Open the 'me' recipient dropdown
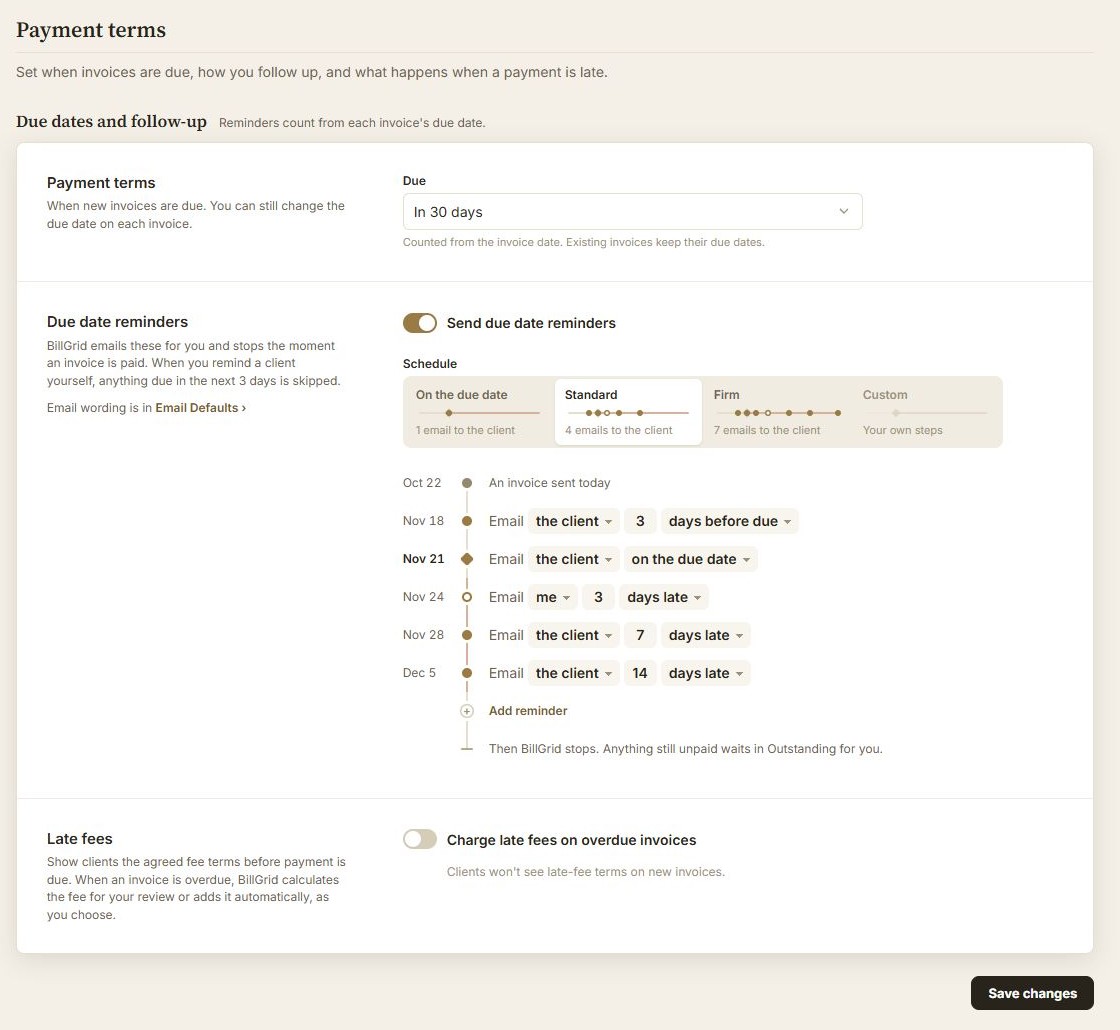Viewport: 1120px width, 1030px height. tap(553, 597)
